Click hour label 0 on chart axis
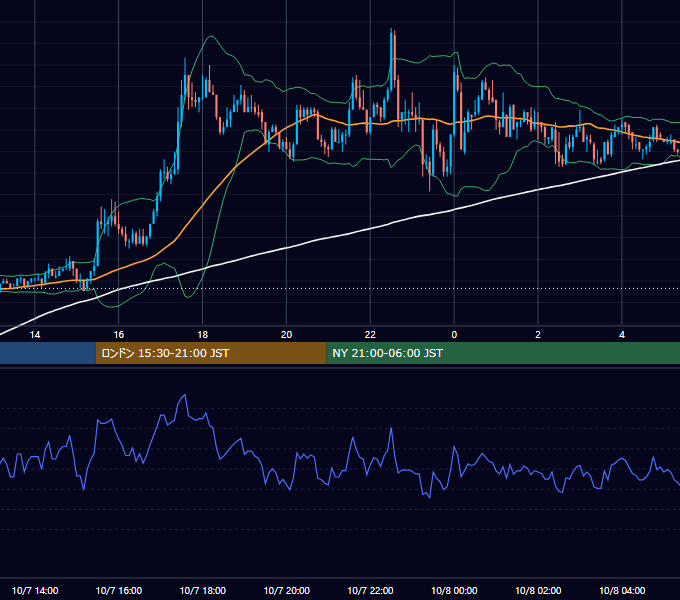The height and width of the screenshot is (600, 680). (454, 335)
